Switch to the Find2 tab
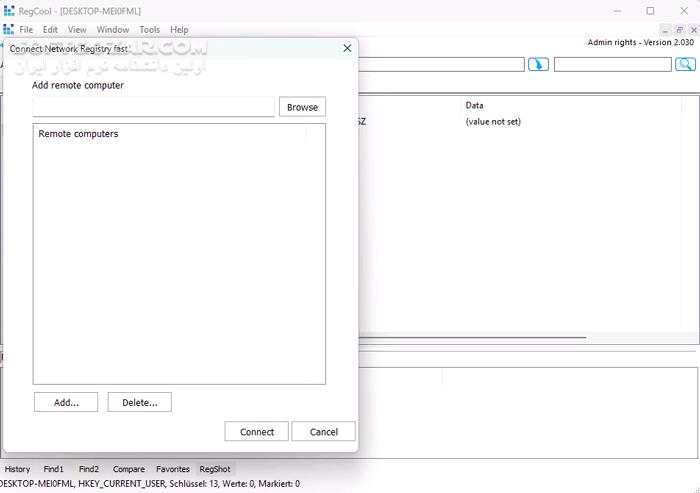 click(x=89, y=469)
